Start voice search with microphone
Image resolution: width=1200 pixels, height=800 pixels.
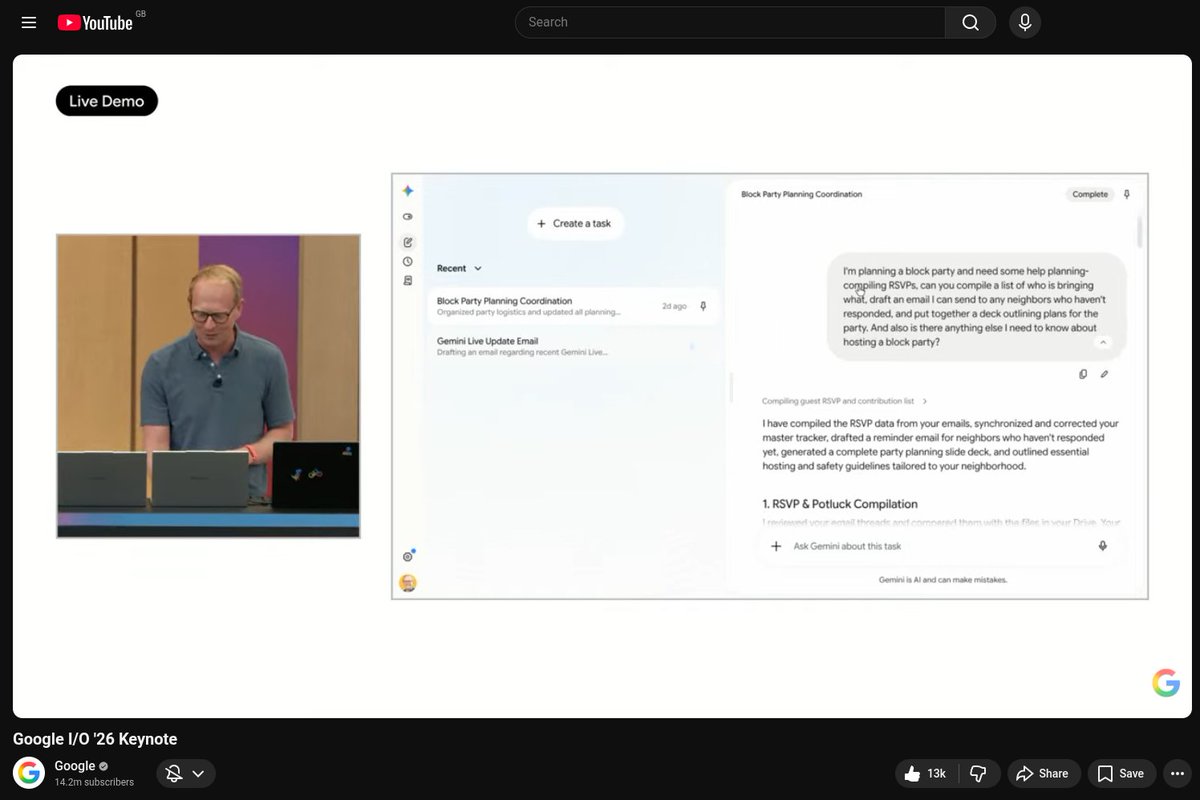pos(1025,22)
